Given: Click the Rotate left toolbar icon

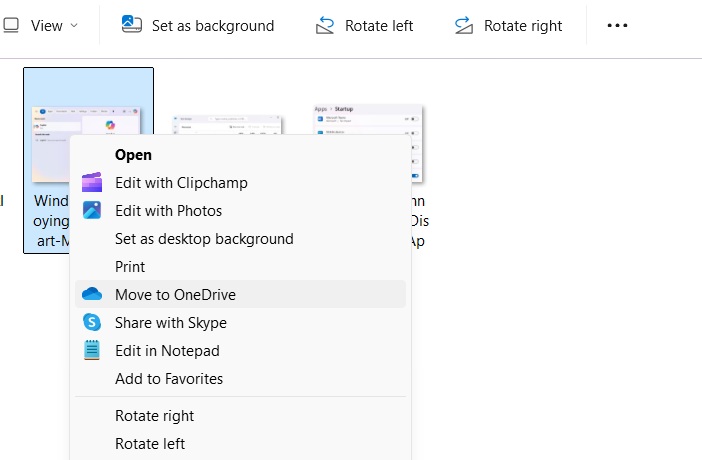Looking at the screenshot, I should pos(325,26).
